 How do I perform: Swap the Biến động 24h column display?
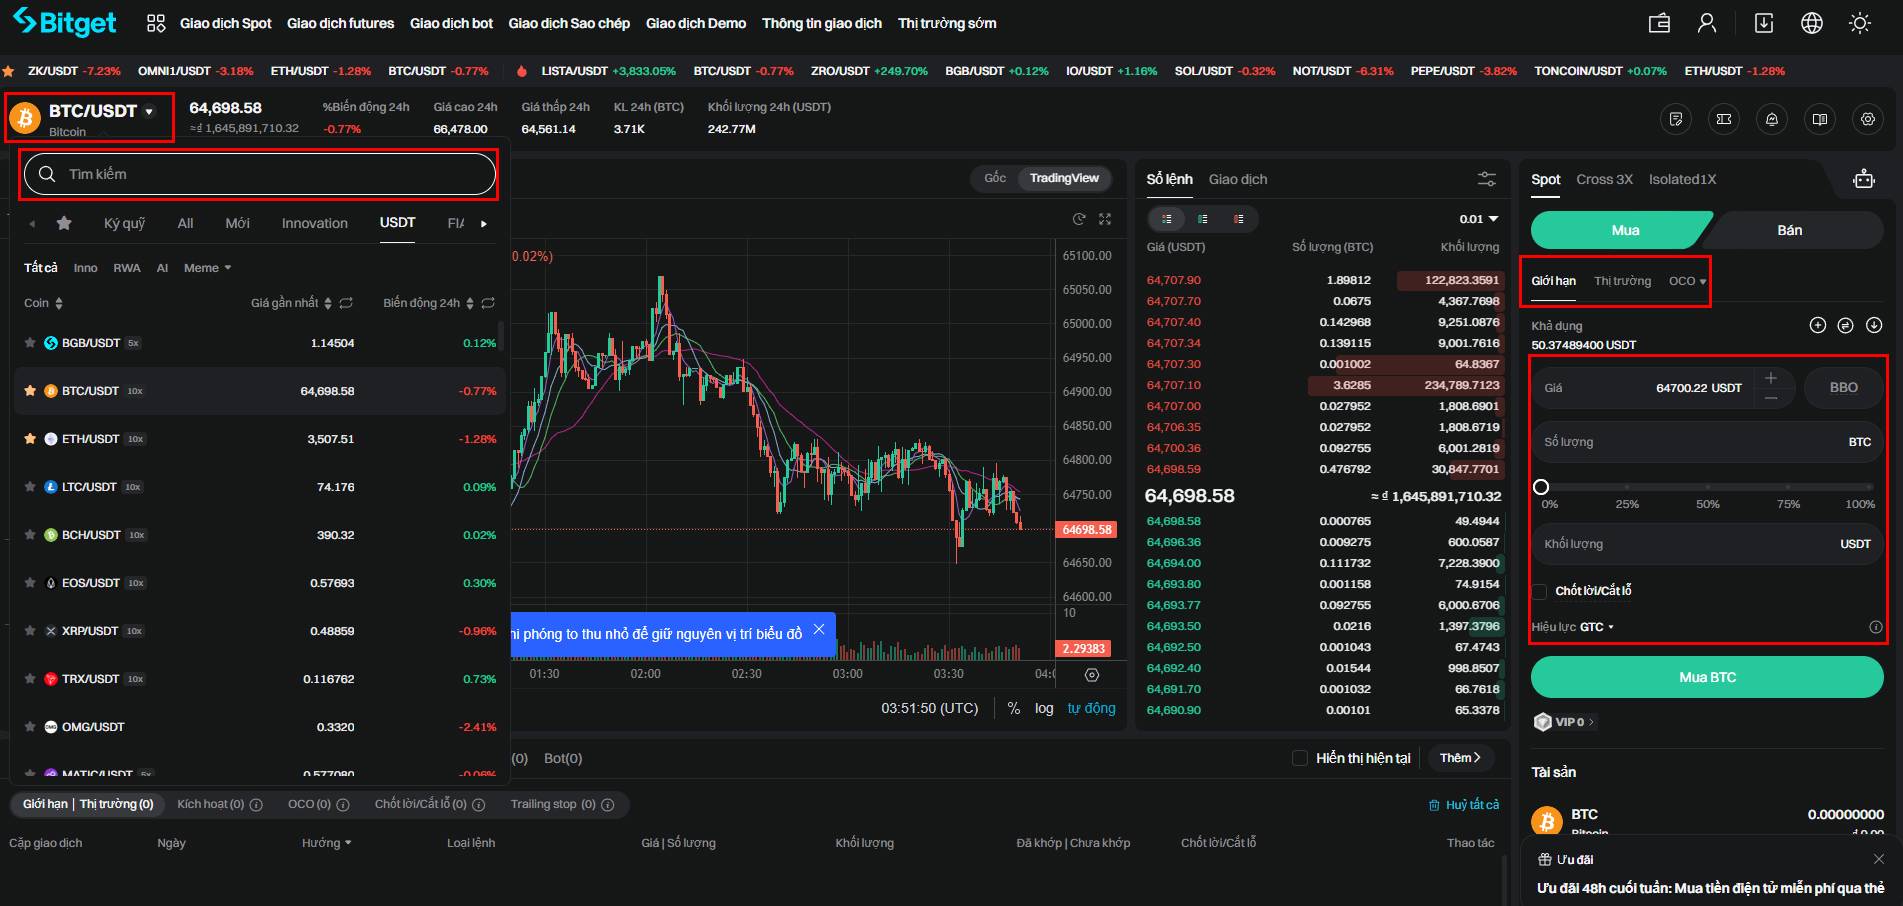pos(488,303)
